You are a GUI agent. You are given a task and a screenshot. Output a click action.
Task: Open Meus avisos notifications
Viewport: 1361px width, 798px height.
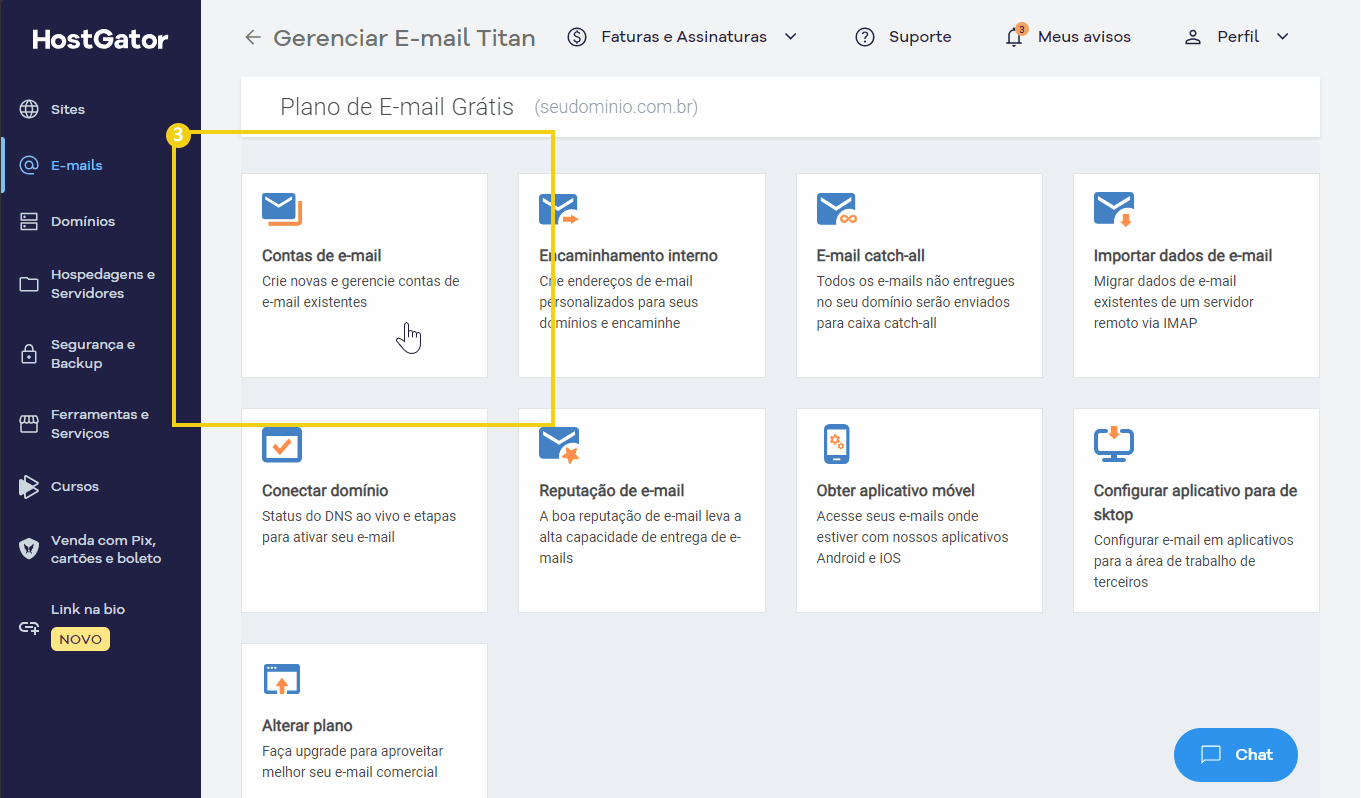point(1084,37)
